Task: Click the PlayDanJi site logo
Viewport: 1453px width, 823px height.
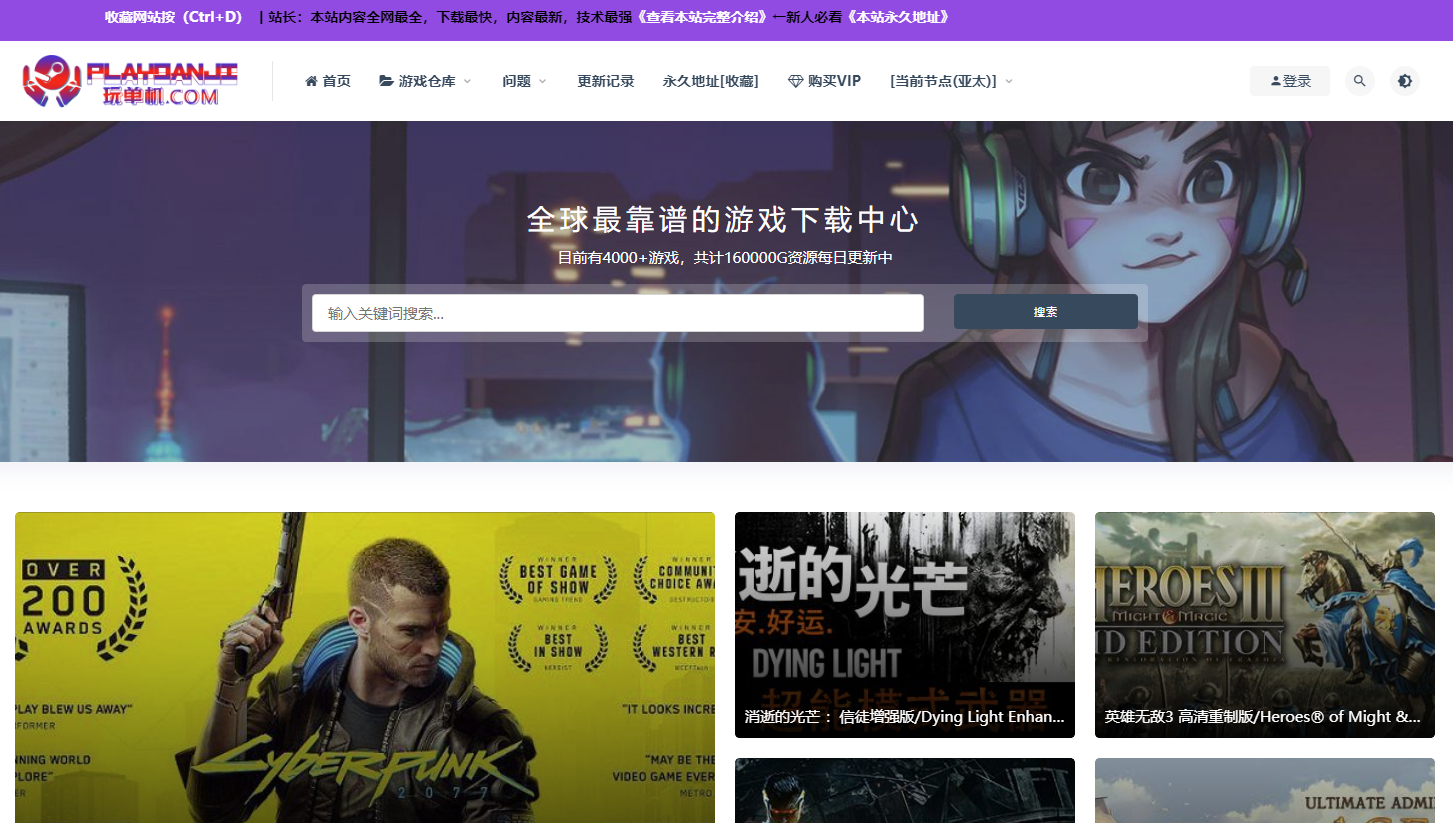Action: point(130,81)
